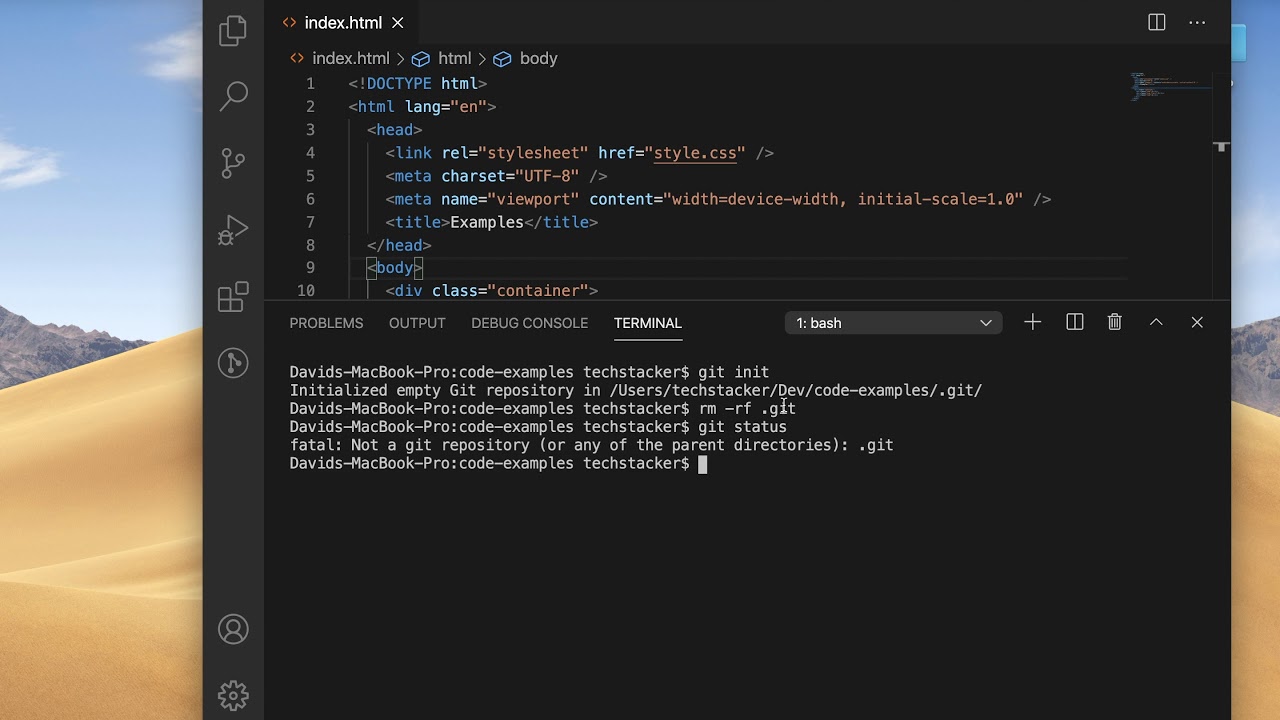Click the html lang="en" tag
Viewport: 1280px width, 720px height.
[423, 107]
